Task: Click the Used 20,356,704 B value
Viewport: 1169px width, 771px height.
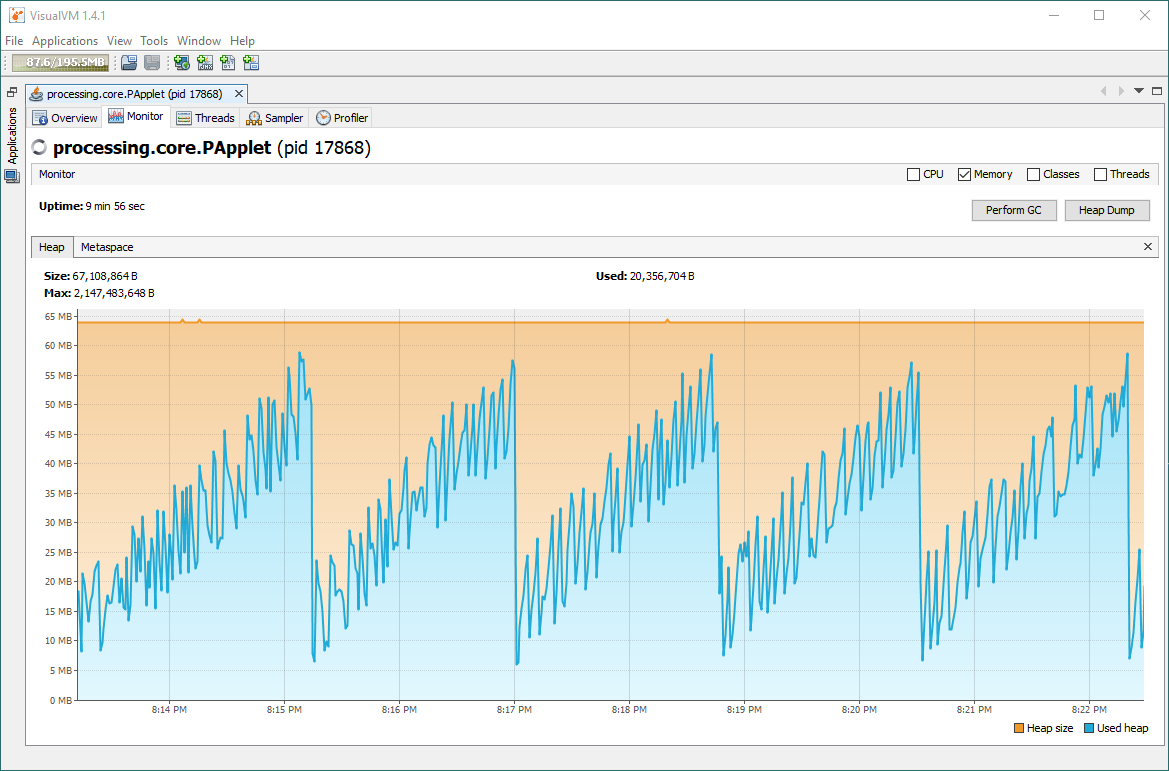Action: (x=662, y=276)
